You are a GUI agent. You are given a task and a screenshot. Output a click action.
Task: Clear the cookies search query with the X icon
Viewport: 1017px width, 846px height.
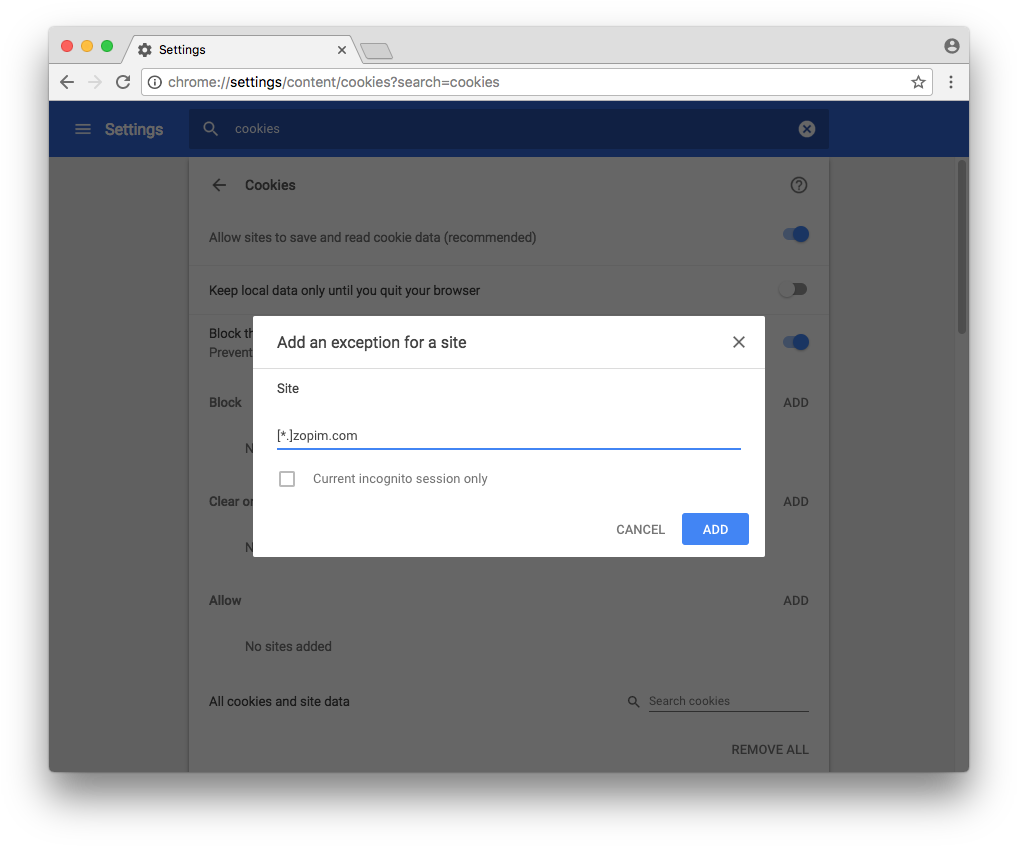(x=806, y=128)
